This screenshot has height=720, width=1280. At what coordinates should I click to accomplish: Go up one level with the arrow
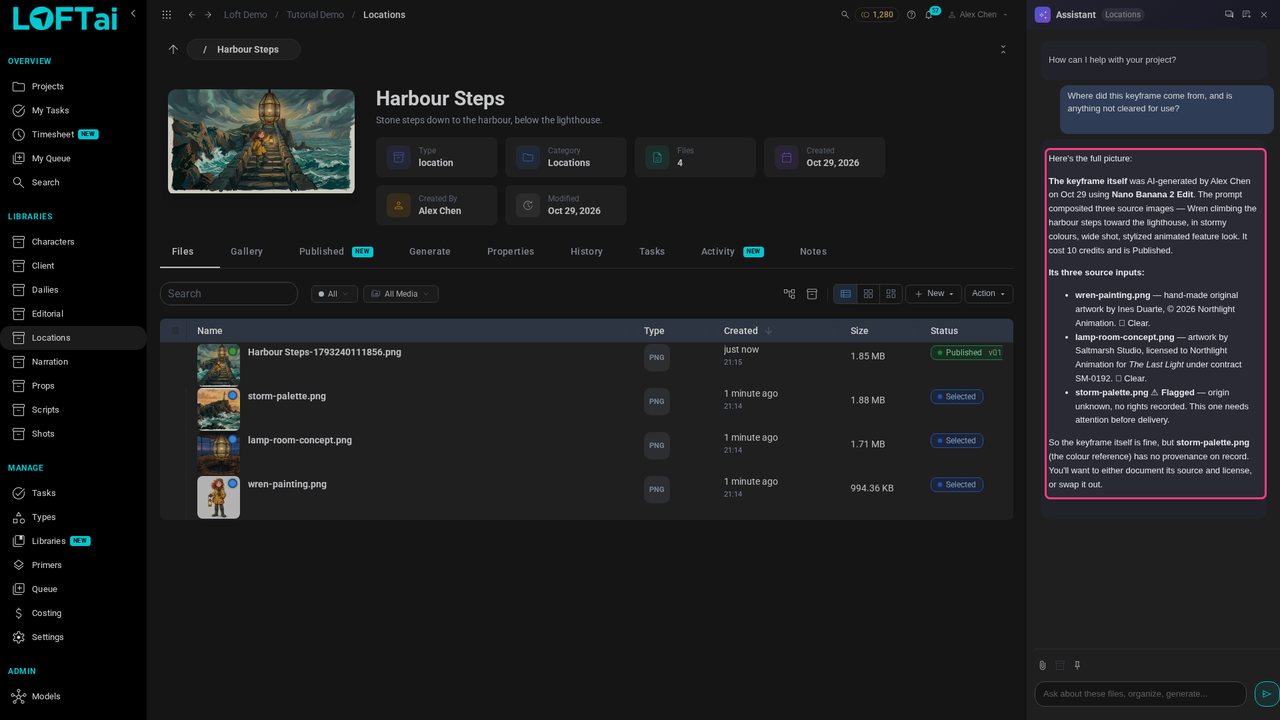click(173, 49)
